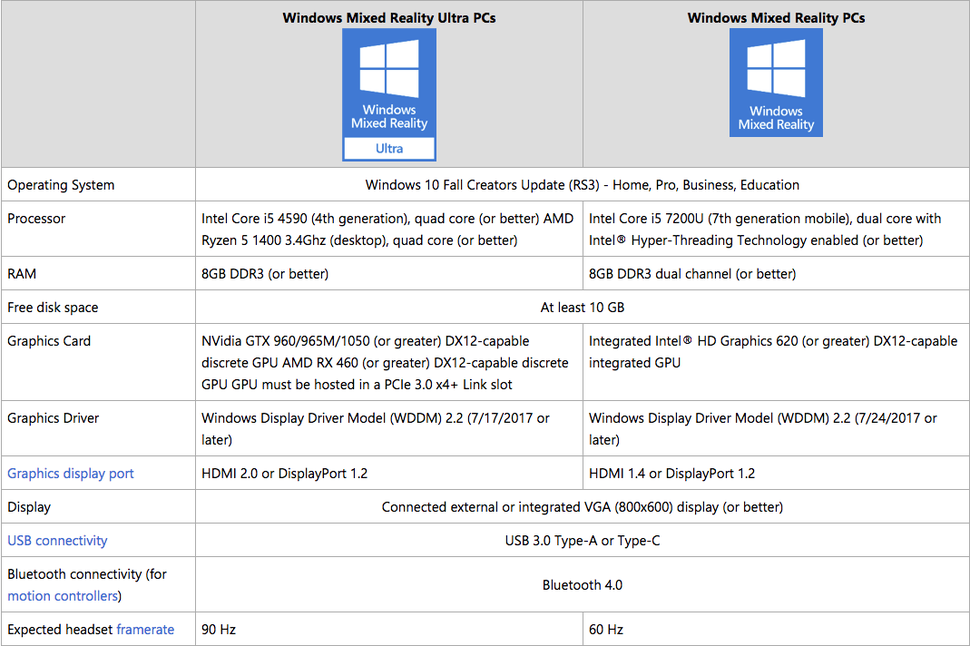Click the NVidia GTX 960 graphics card cell
This screenshot has width=970, height=646.
[389, 363]
